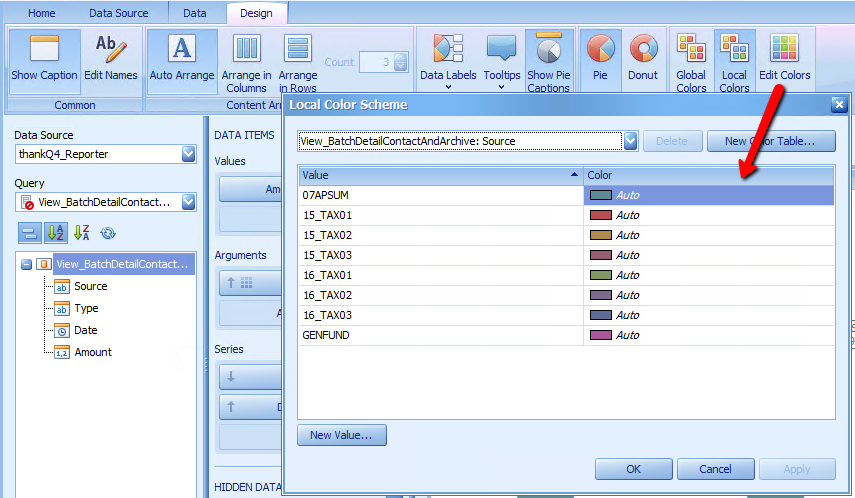Close the Local Color Scheme dialog
The width and height of the screenshot is (855, 498).
839,104
